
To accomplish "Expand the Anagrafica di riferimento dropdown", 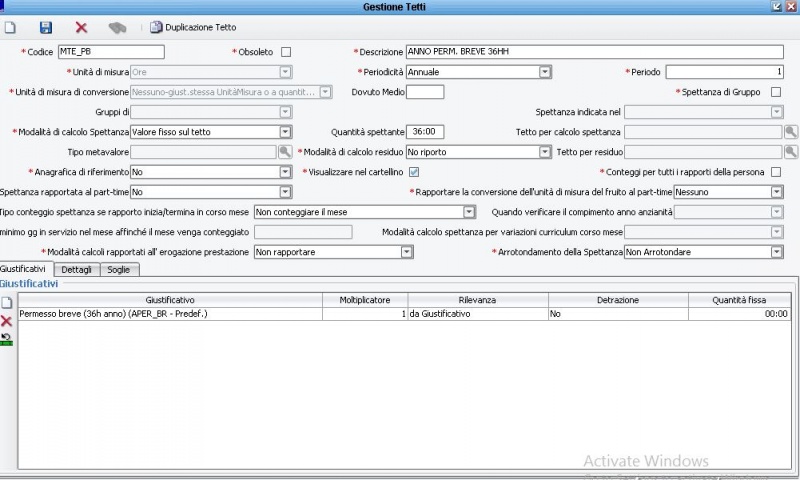I will click(286, 172).
